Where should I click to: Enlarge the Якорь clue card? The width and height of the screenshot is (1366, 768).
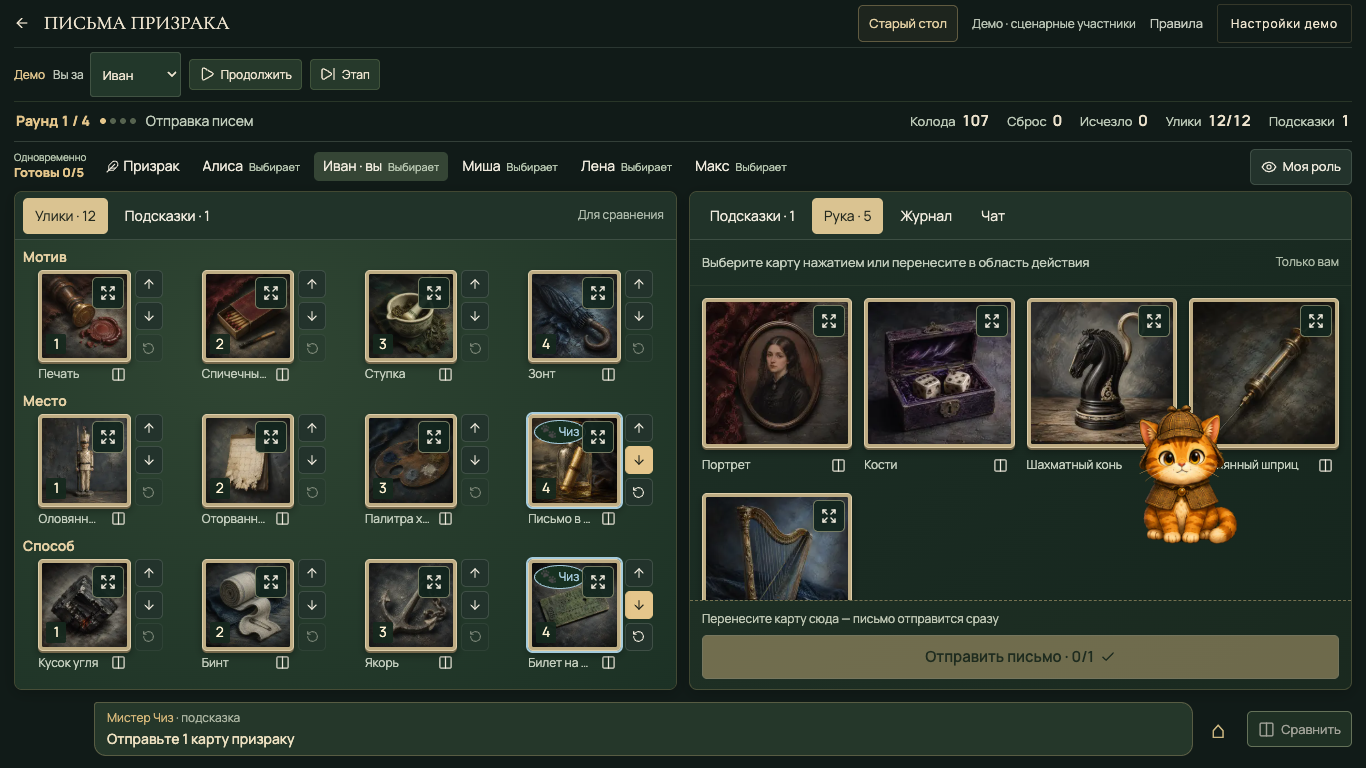(434, 582)
